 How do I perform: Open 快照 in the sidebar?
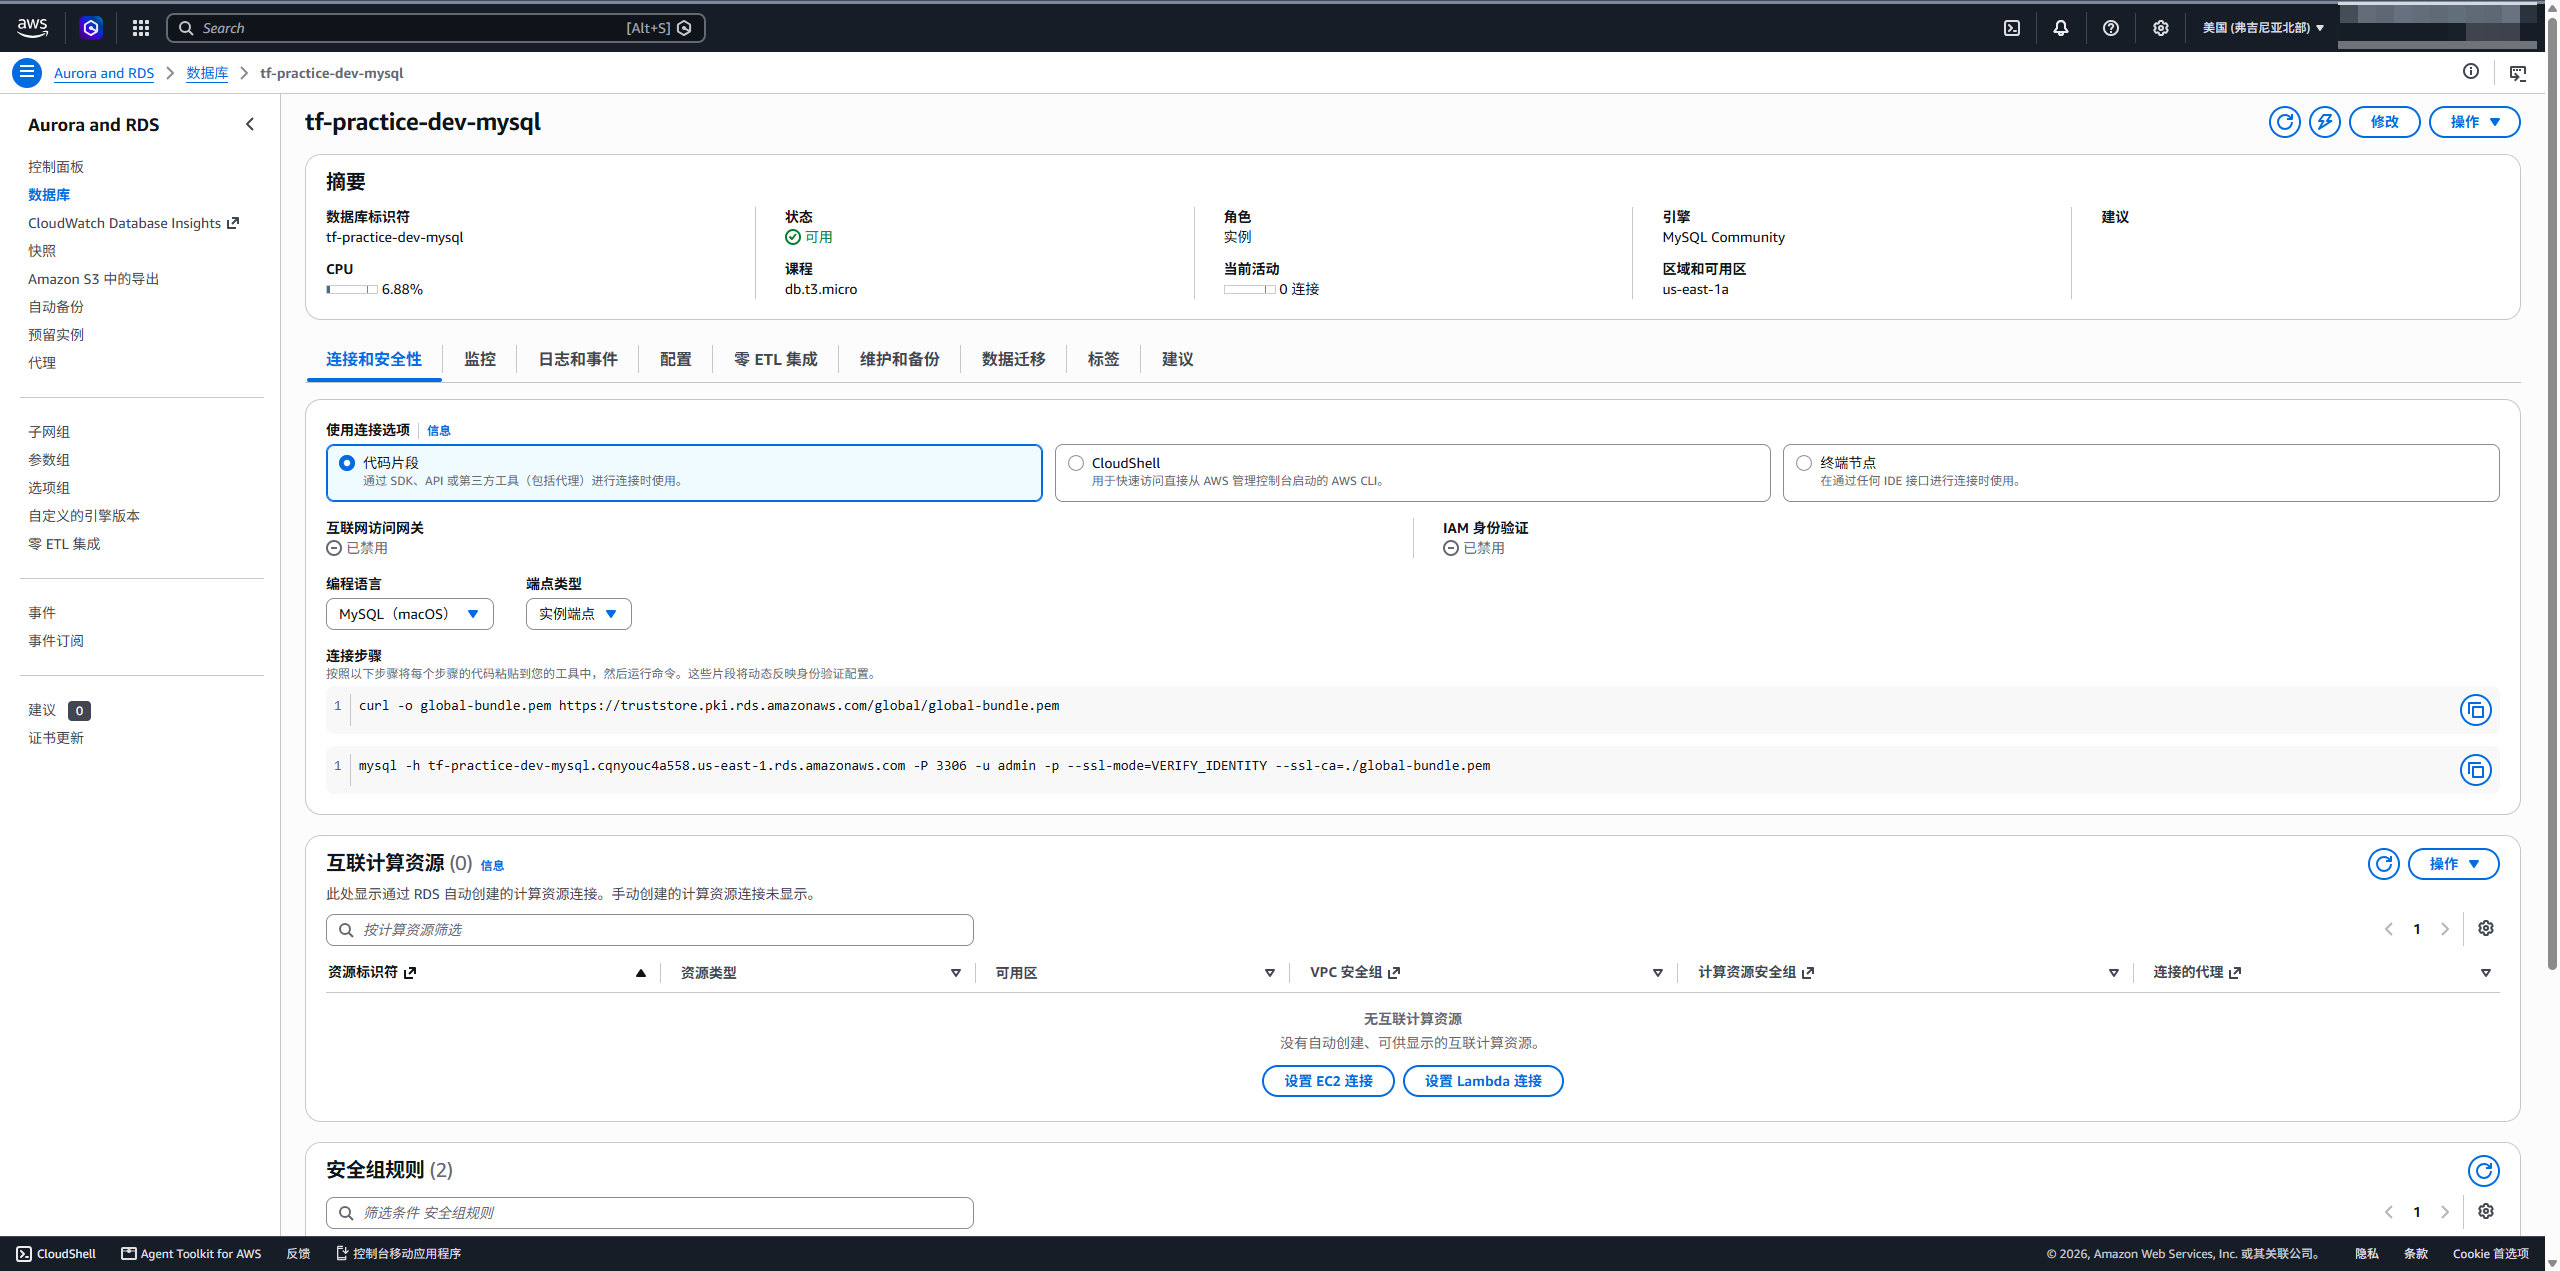point(42,251)
